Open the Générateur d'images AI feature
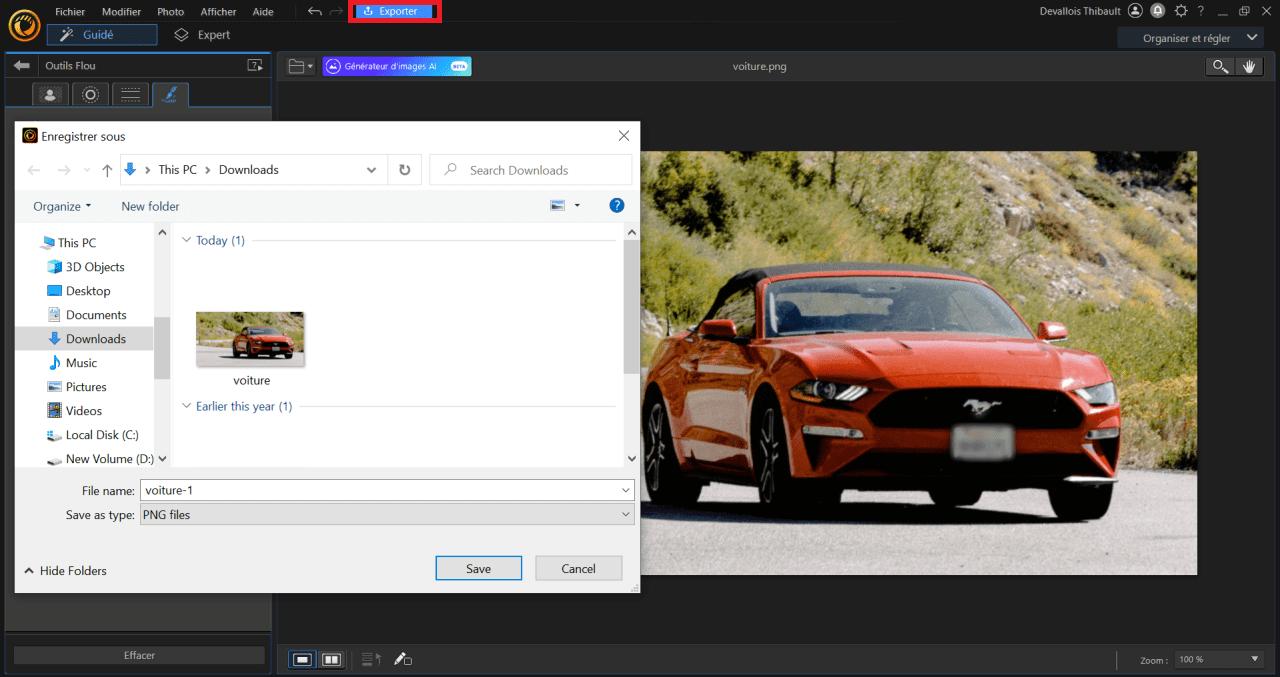Image resolution: width=1280 pixels, height=677 pixels. [x=396, y=66]
